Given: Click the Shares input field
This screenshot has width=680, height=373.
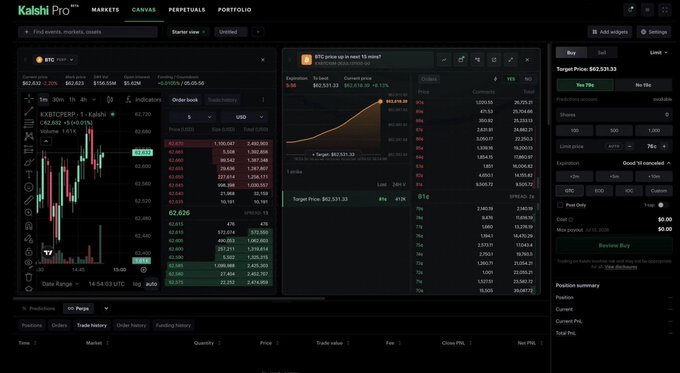Looking at the screenshot, I should [x=614, y=115].
